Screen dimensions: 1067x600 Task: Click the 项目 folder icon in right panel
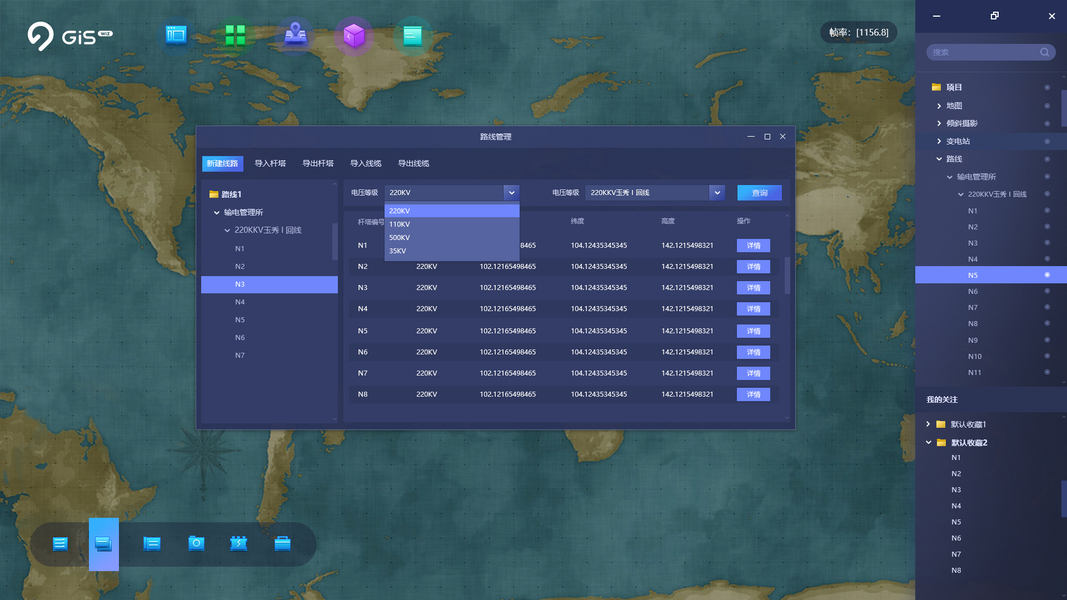point(936,87)
